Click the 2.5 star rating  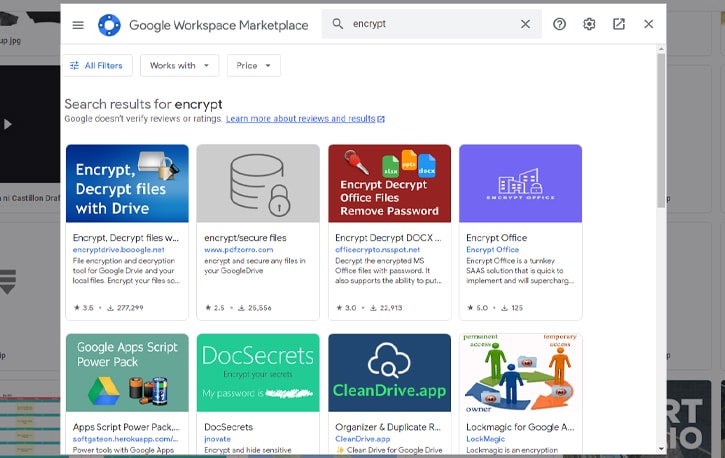215,308
